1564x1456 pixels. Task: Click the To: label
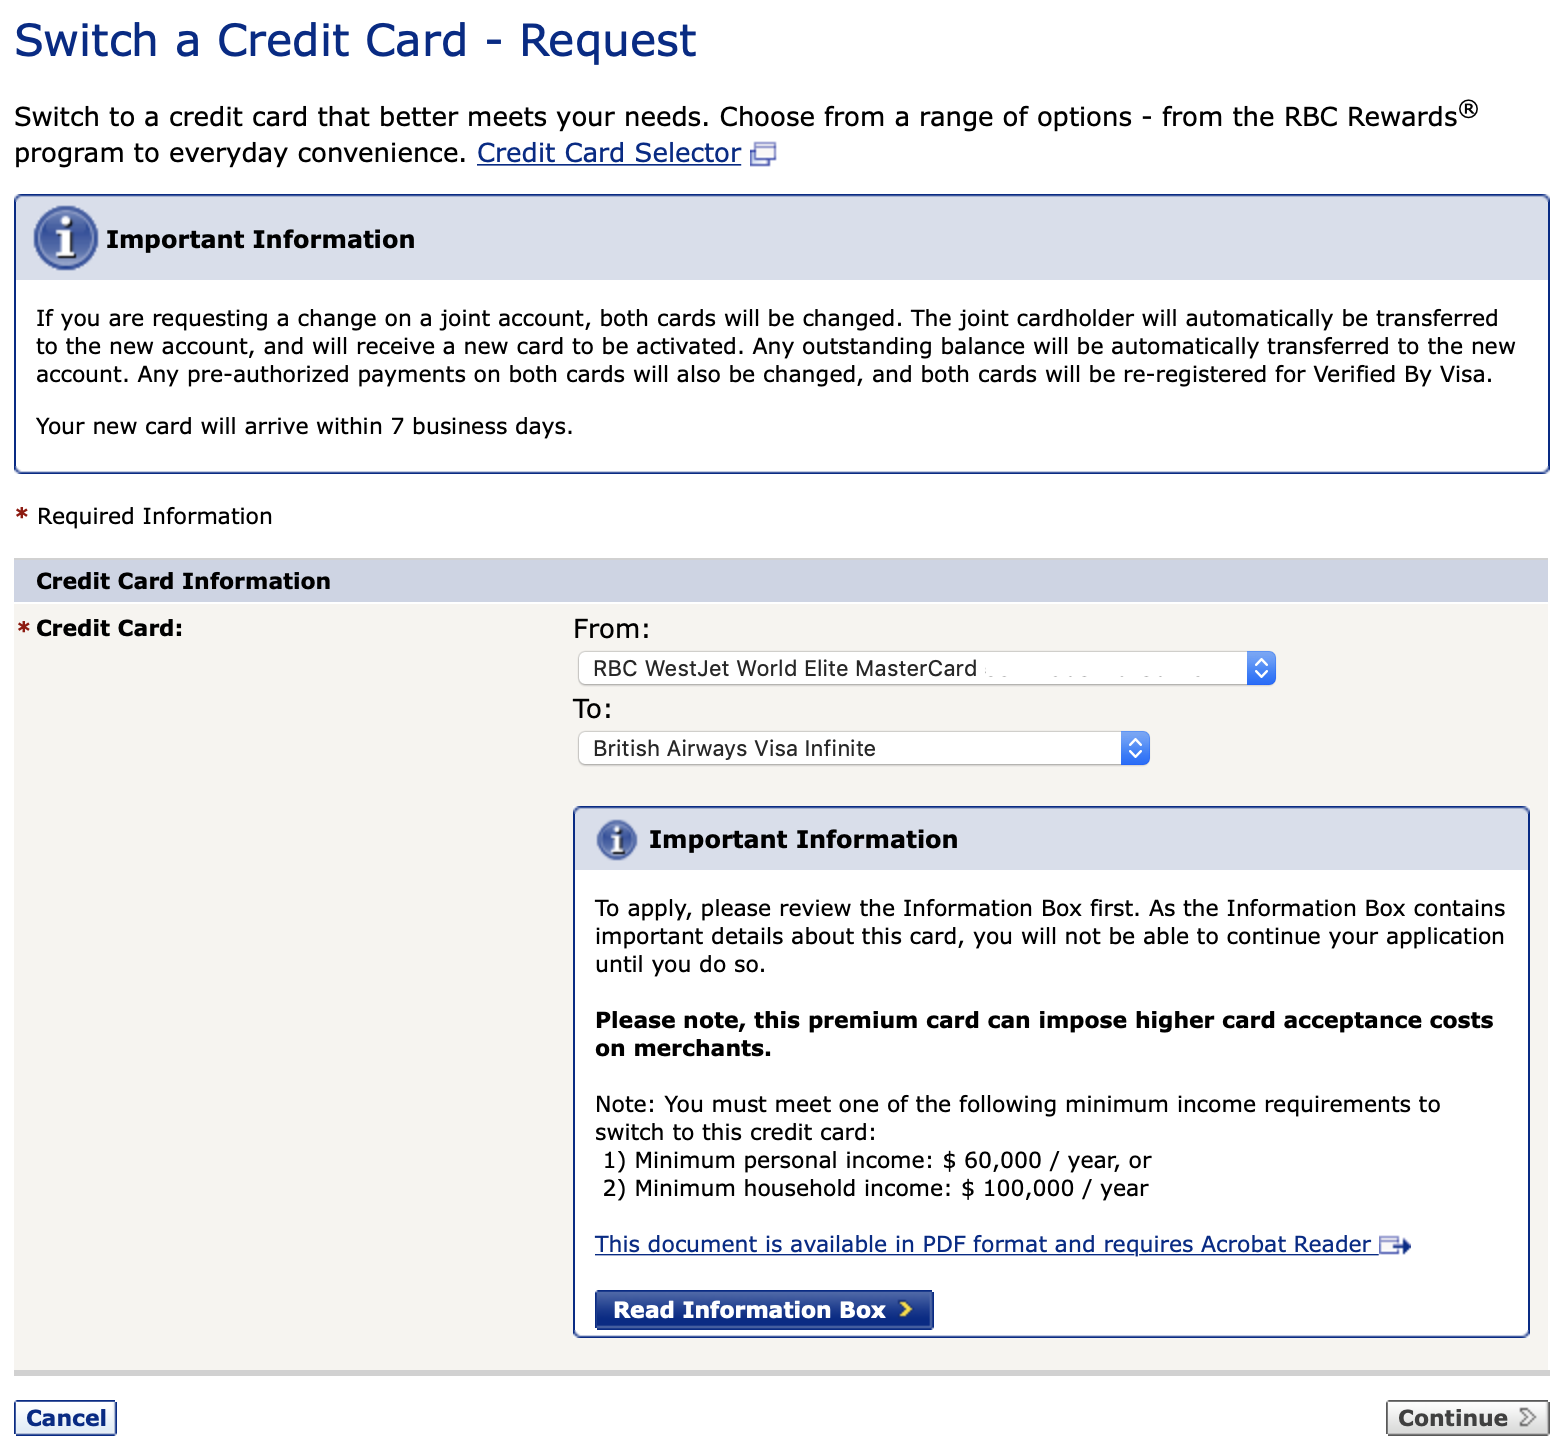592,709
